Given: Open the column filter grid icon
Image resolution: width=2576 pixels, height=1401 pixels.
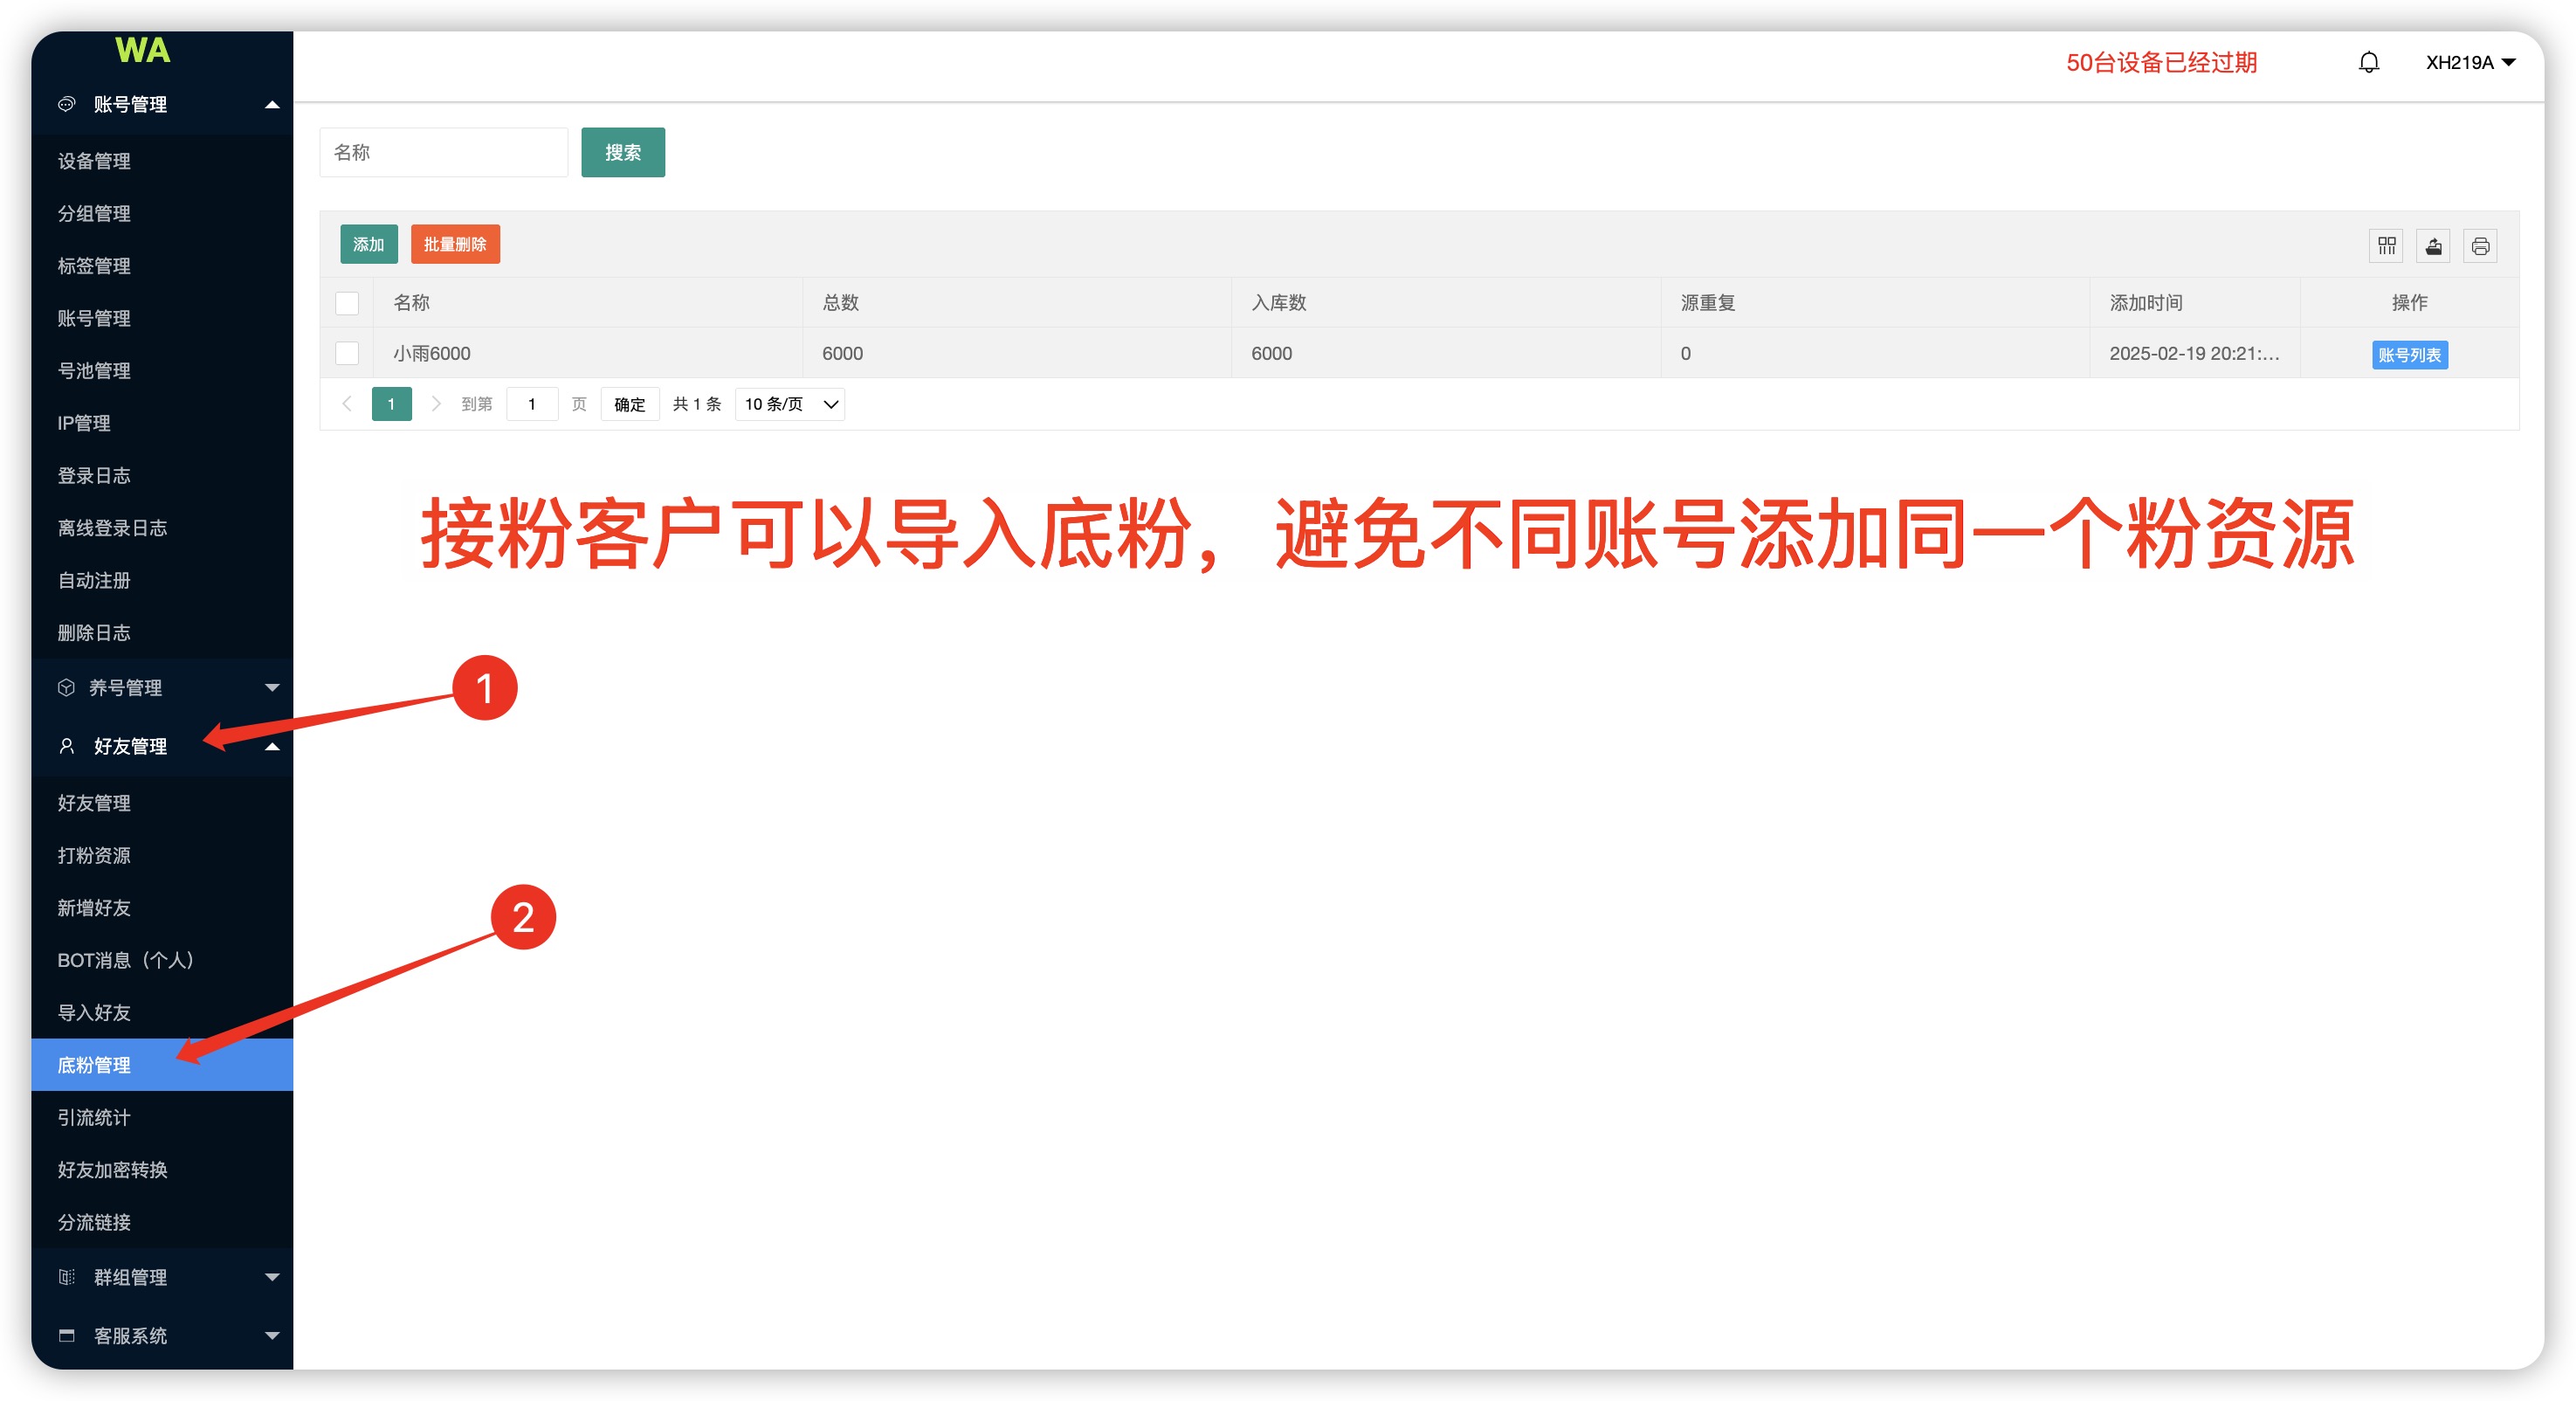Looking at the screenshot, I should pyautogui.click(x=2386, y=246).
